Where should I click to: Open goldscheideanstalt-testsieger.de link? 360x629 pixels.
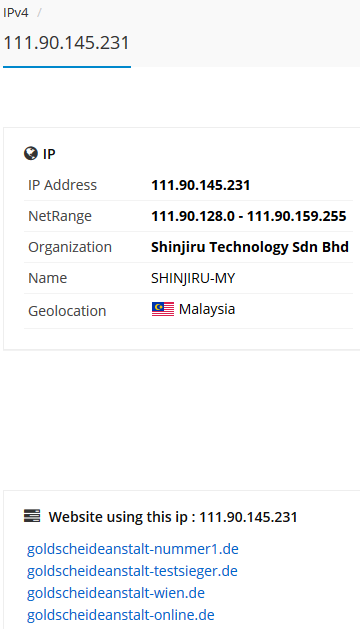coord(132,571)
